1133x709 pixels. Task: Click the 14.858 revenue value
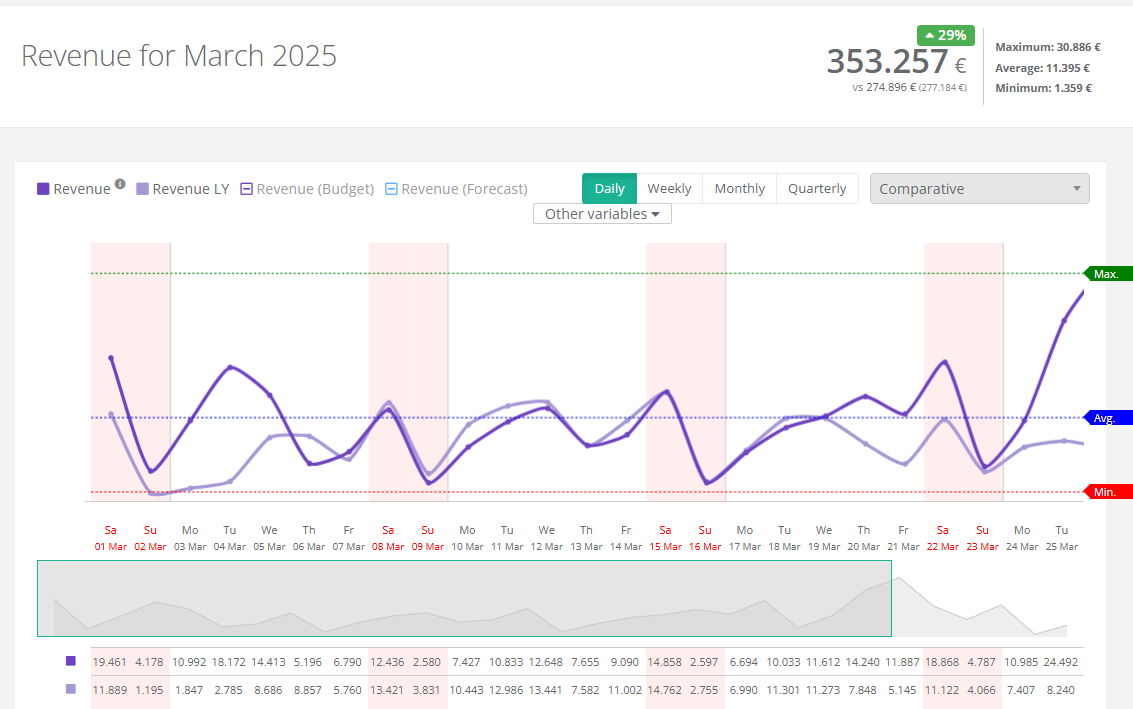click(664, 662)
